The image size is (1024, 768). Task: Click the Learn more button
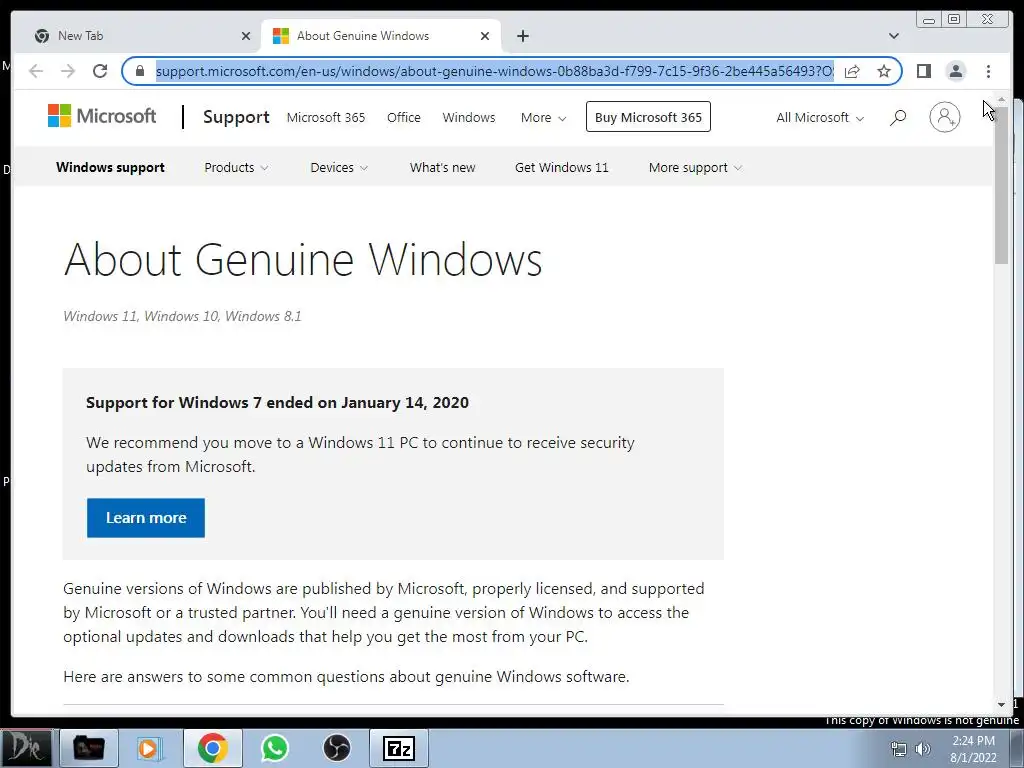[146, 518]
